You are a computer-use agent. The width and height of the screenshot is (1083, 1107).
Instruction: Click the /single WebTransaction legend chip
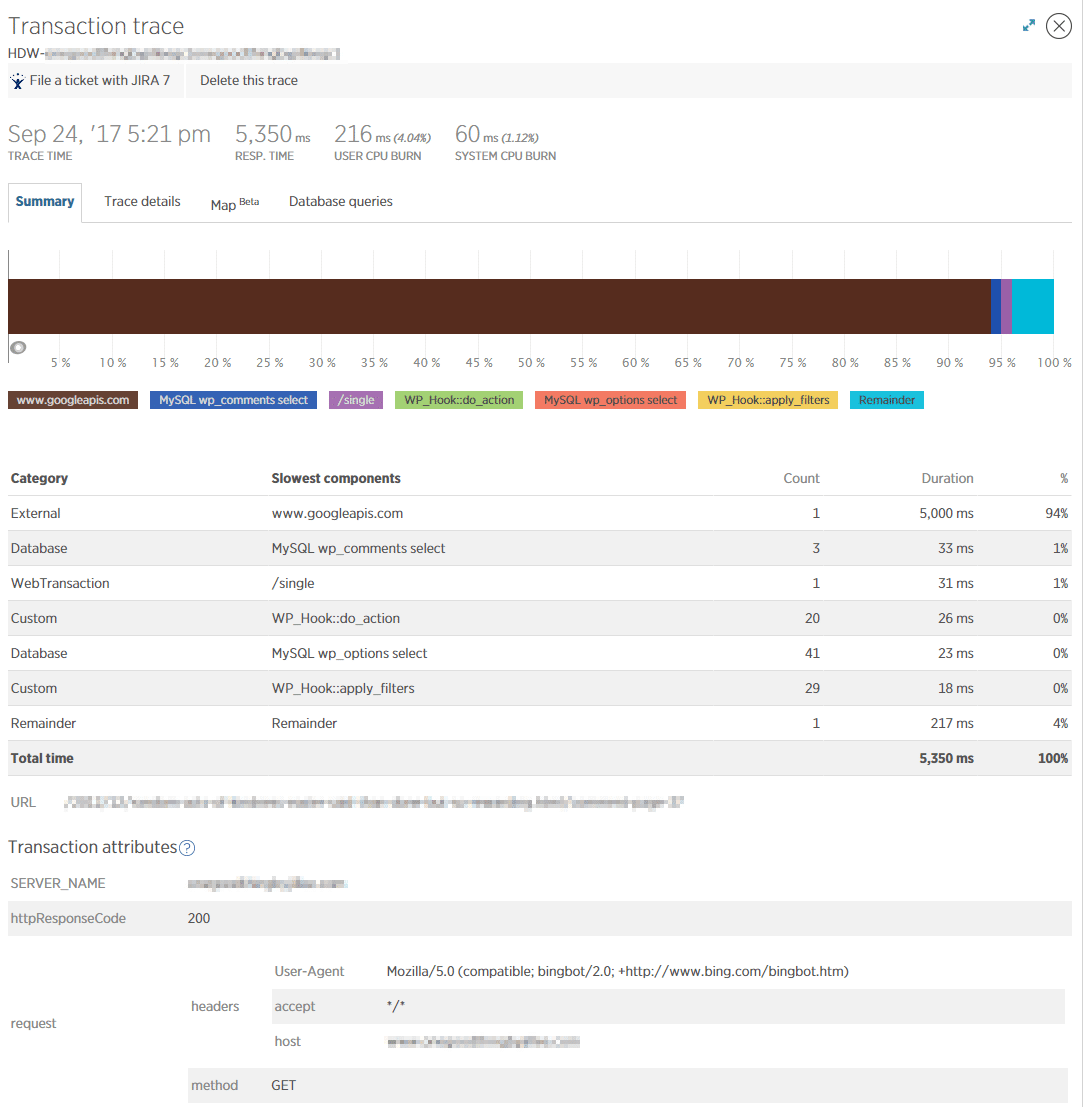click(355, 399)
